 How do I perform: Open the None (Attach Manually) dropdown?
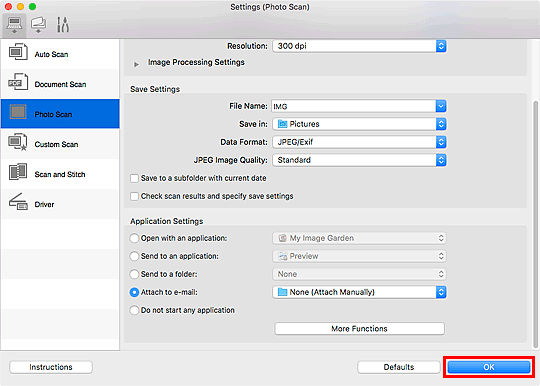(x=359, y=292)
